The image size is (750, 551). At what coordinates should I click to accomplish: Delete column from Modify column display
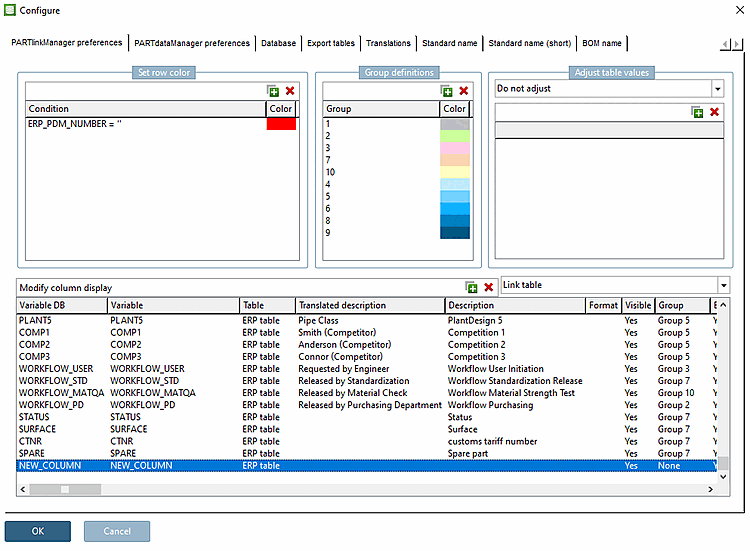tap(489, 287)
